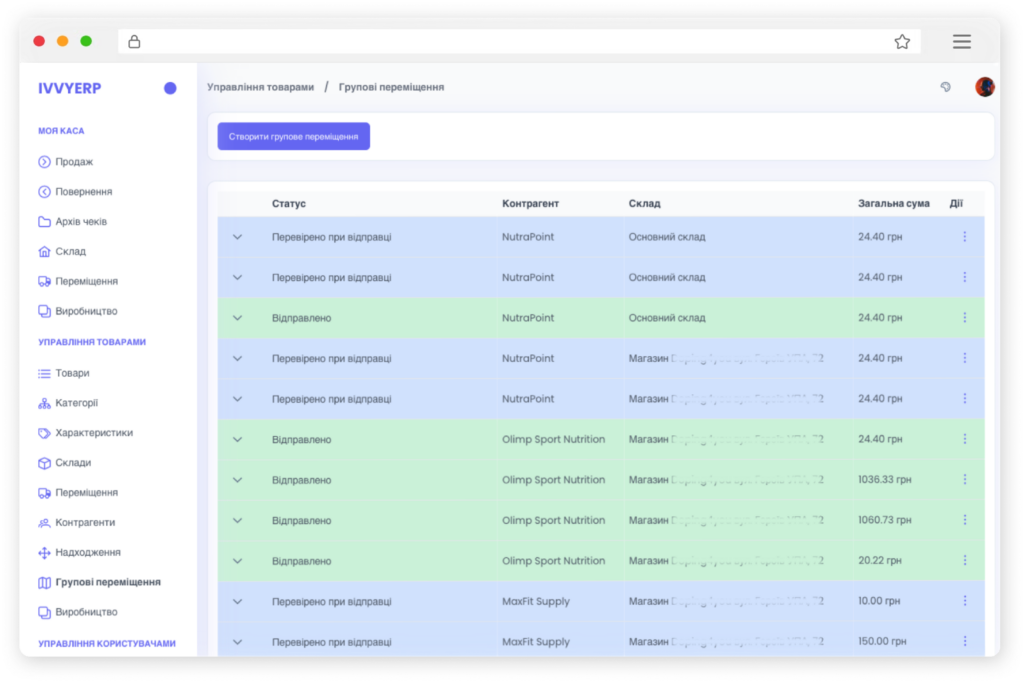This screenshot has width=1024, height=682.
Task: Open the Контрагенти people icon
Action: [44, 523]
